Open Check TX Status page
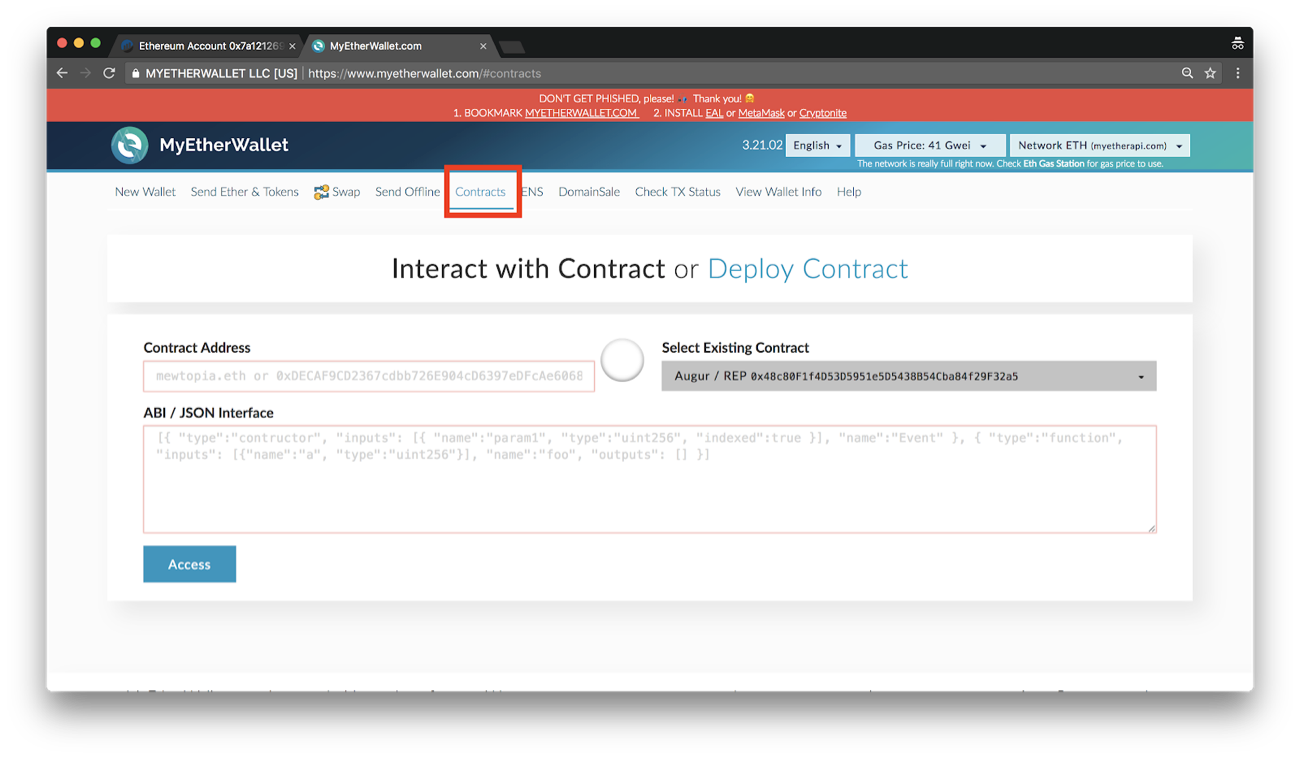The width and height of the screenshot is (1300, 759). (677, 192)
